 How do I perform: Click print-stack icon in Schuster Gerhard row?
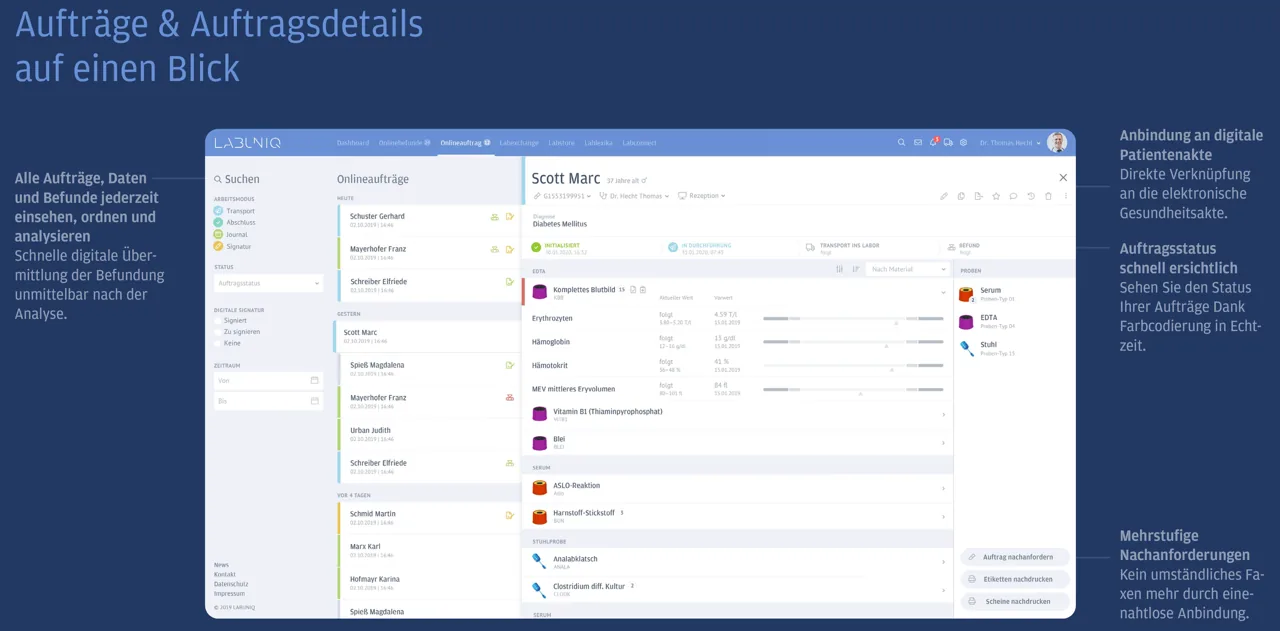(x=494, y=217)
